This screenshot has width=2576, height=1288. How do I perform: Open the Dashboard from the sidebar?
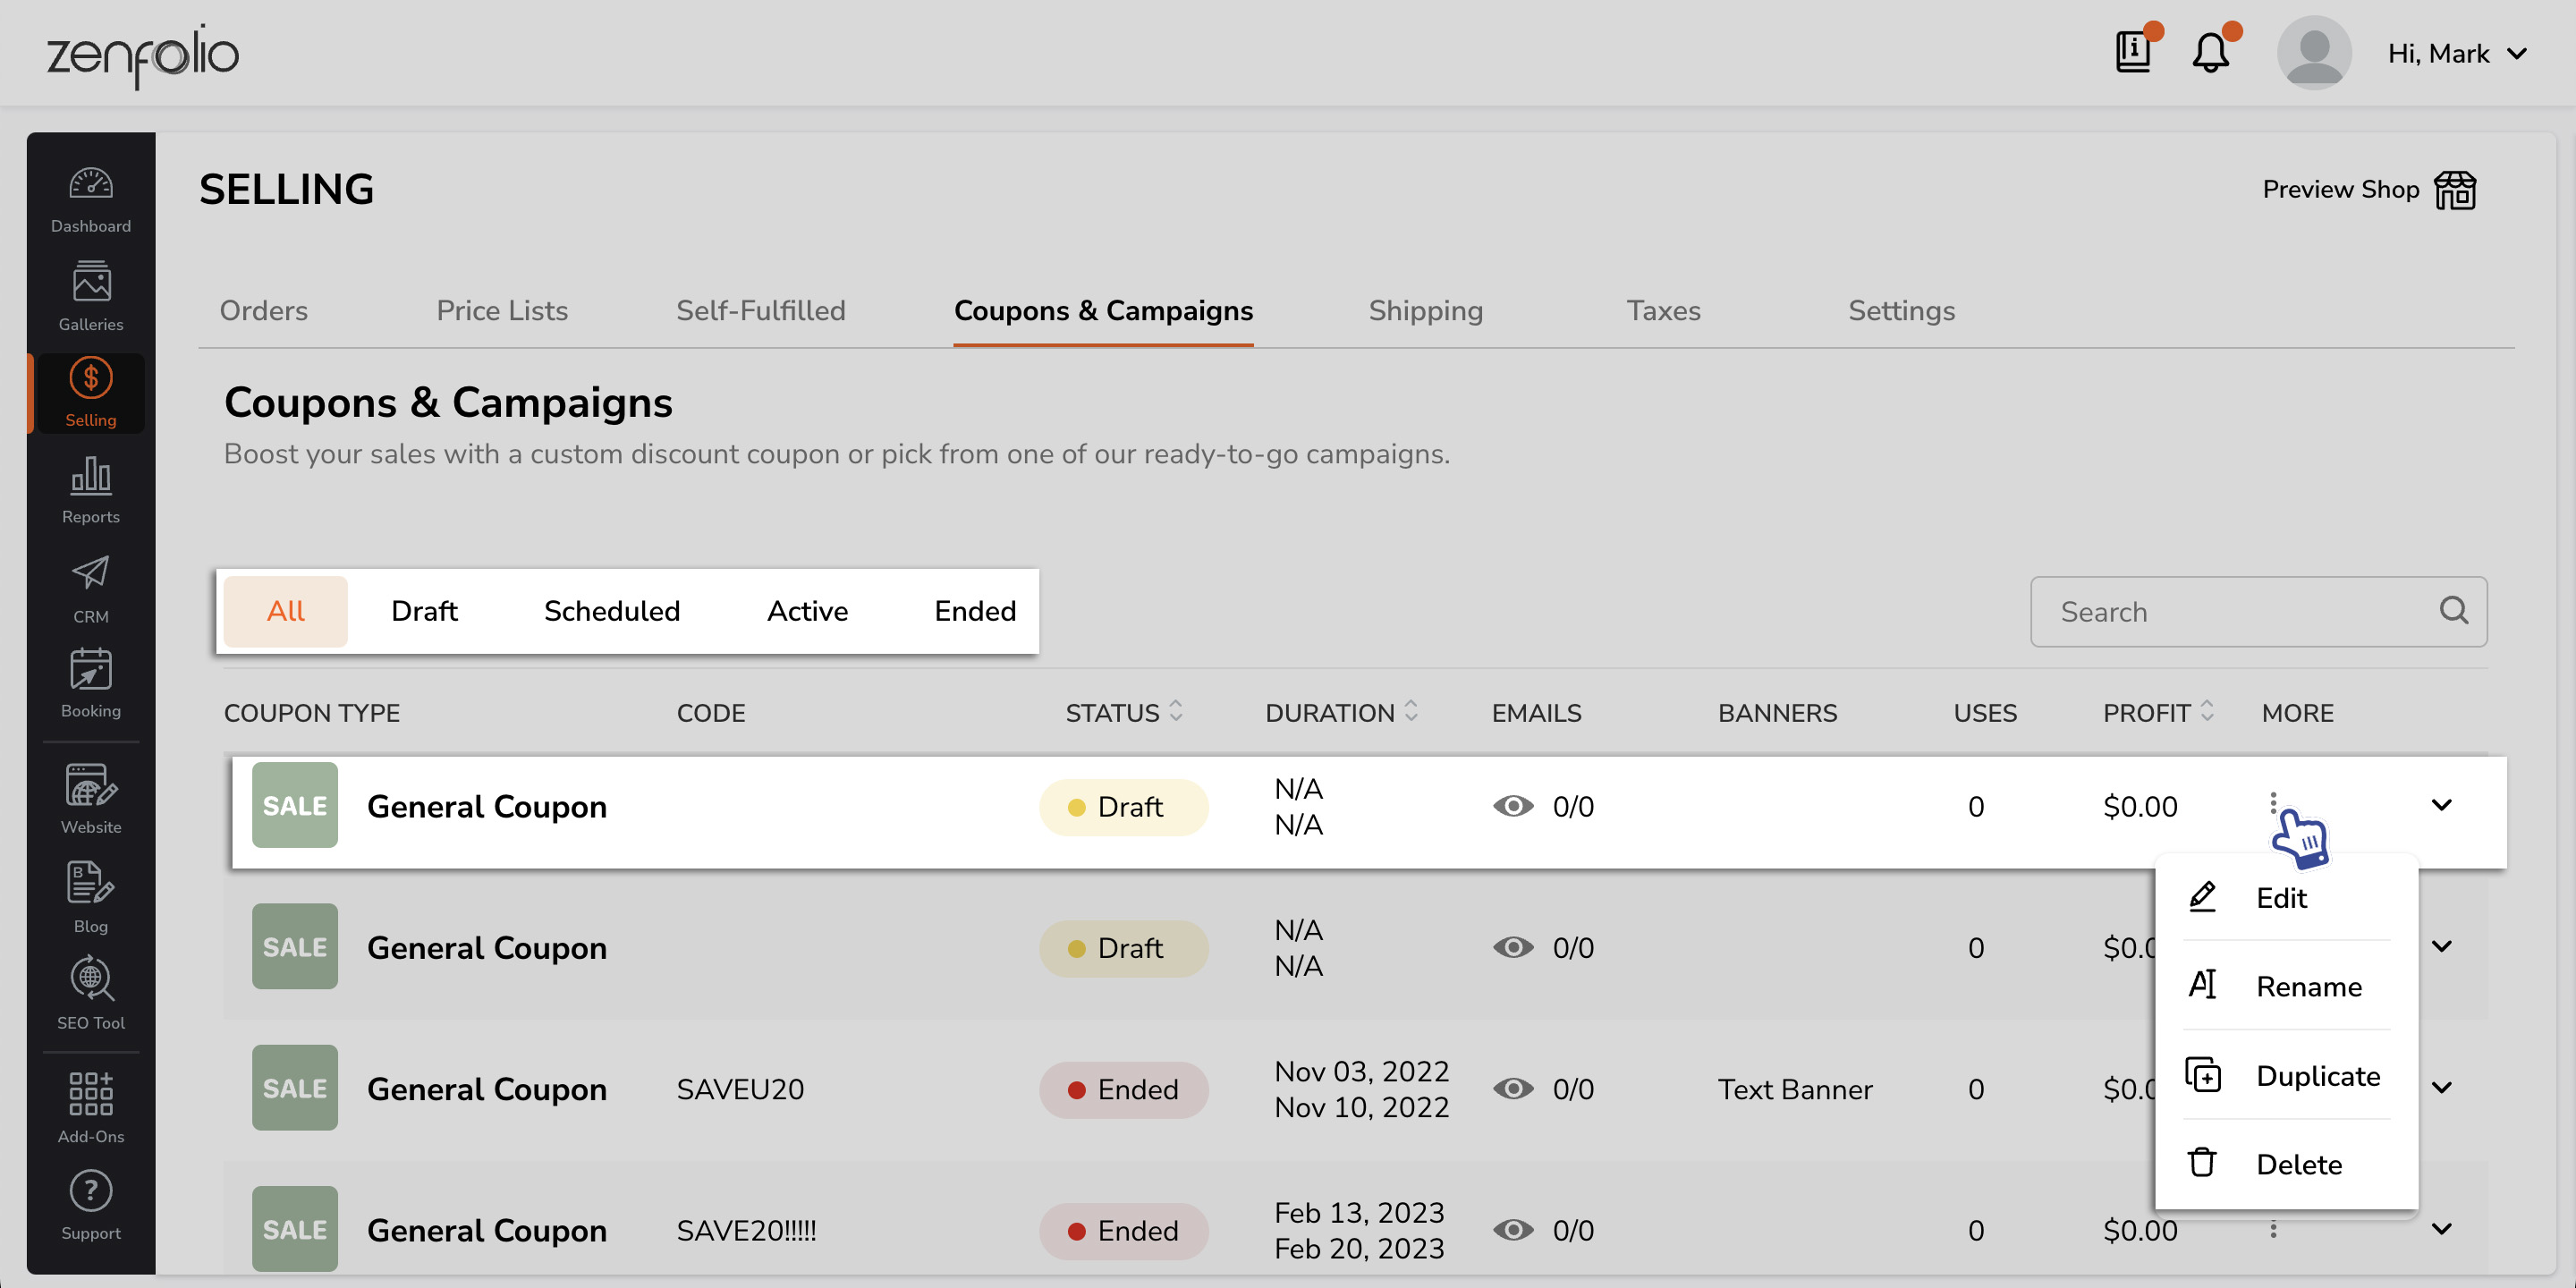point(90,196)
